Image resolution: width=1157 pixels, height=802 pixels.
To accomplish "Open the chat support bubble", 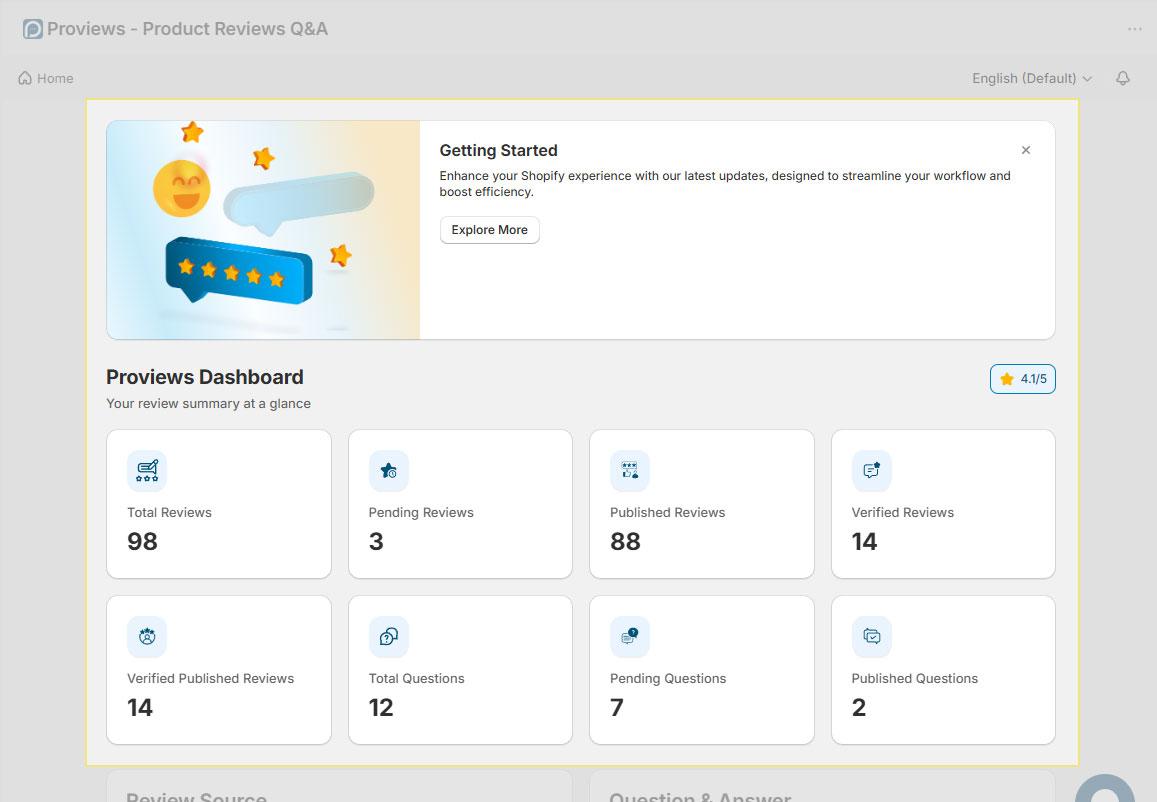I will pyautogui.click(x=1105, y=788).
